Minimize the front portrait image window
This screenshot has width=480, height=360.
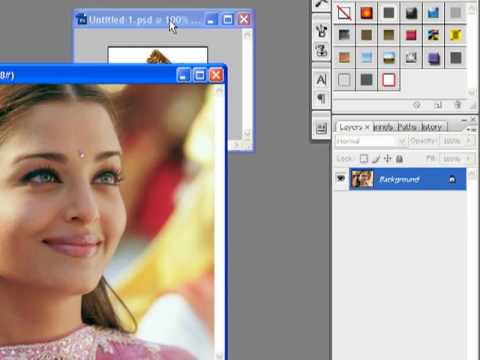[183, 75]
